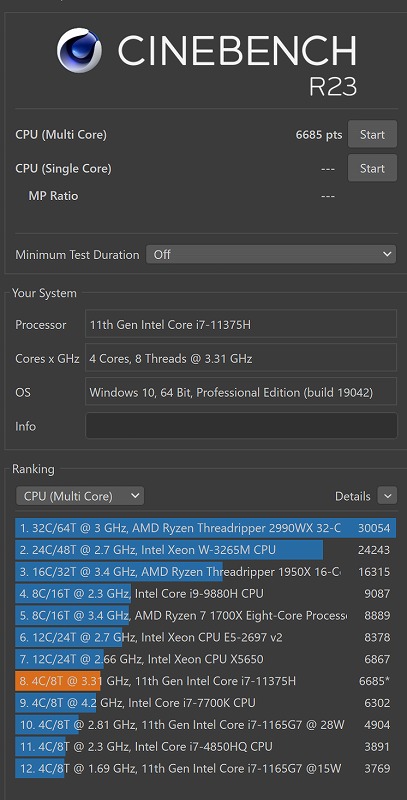The height and width of the screenshot is (800, 407).
Task: Select the Threadripper 2990WX ranking entry
Action: click(x=205, y=528)
